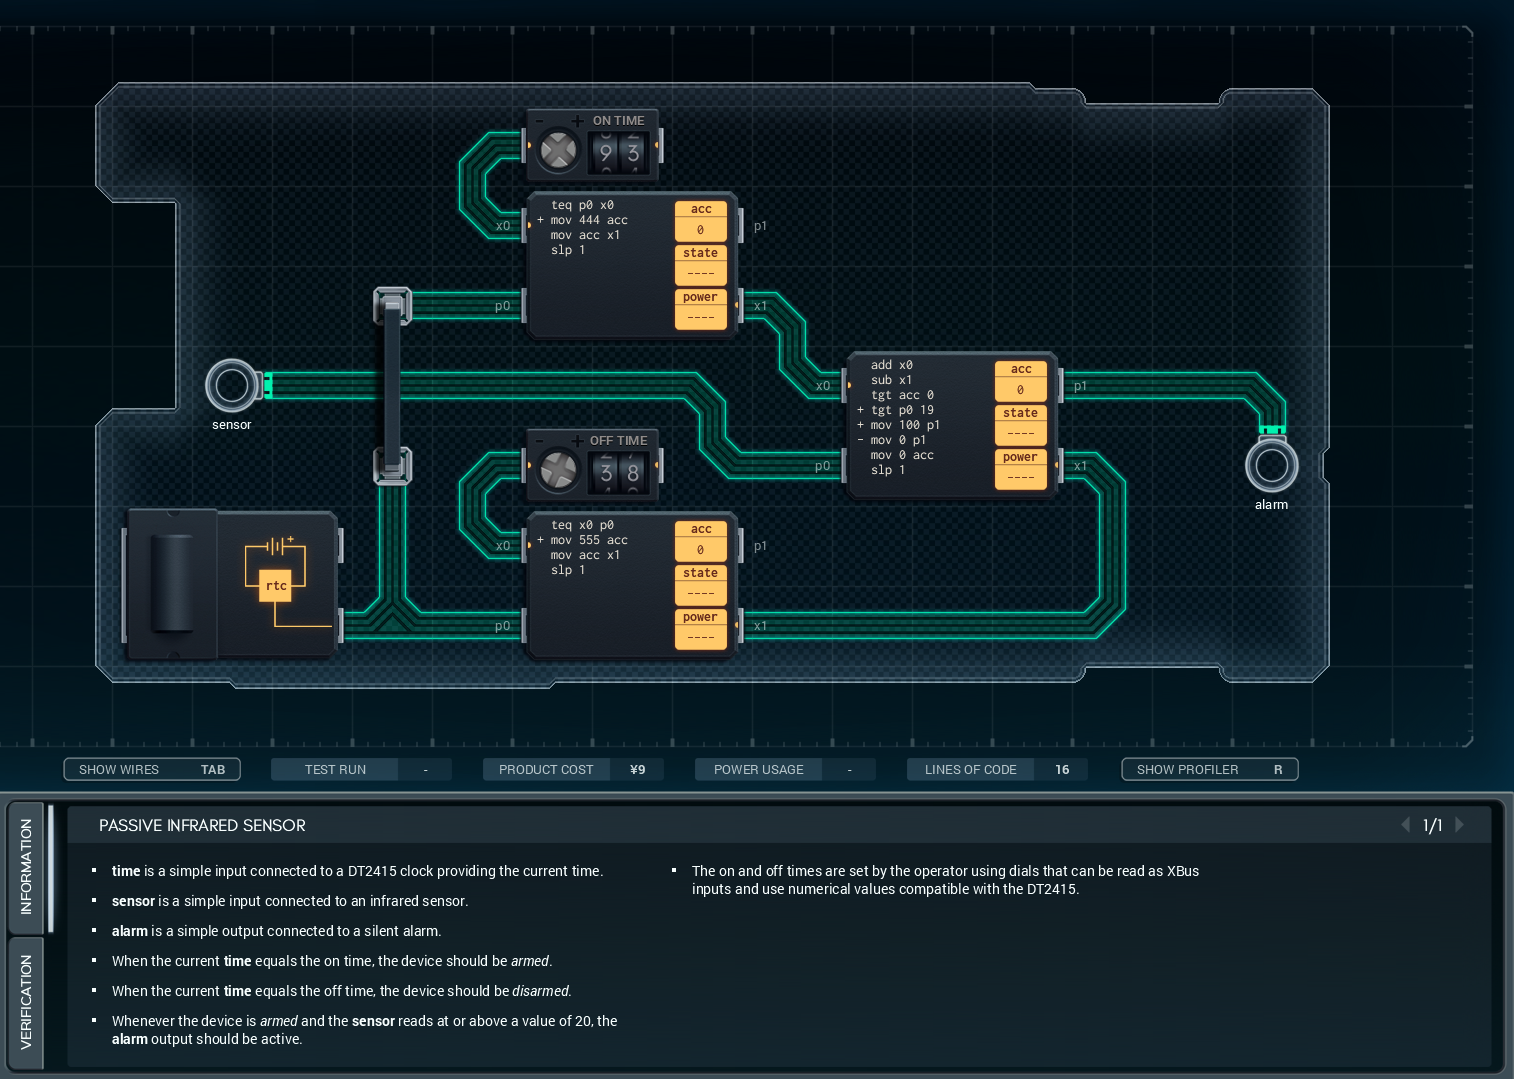
Task: Go to previous information page
Action: [x=1405, y=825]
